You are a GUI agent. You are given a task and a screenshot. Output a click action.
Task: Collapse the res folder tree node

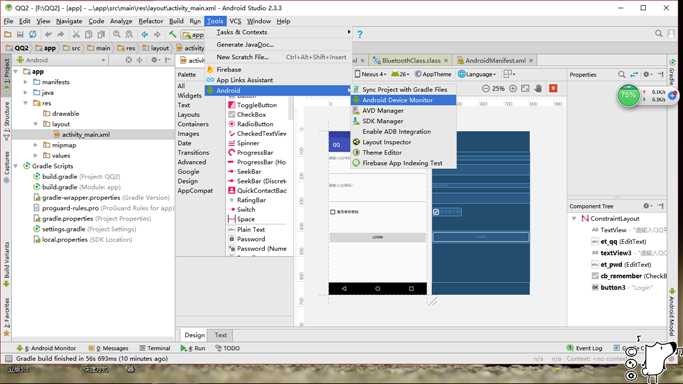pos(26,103)
